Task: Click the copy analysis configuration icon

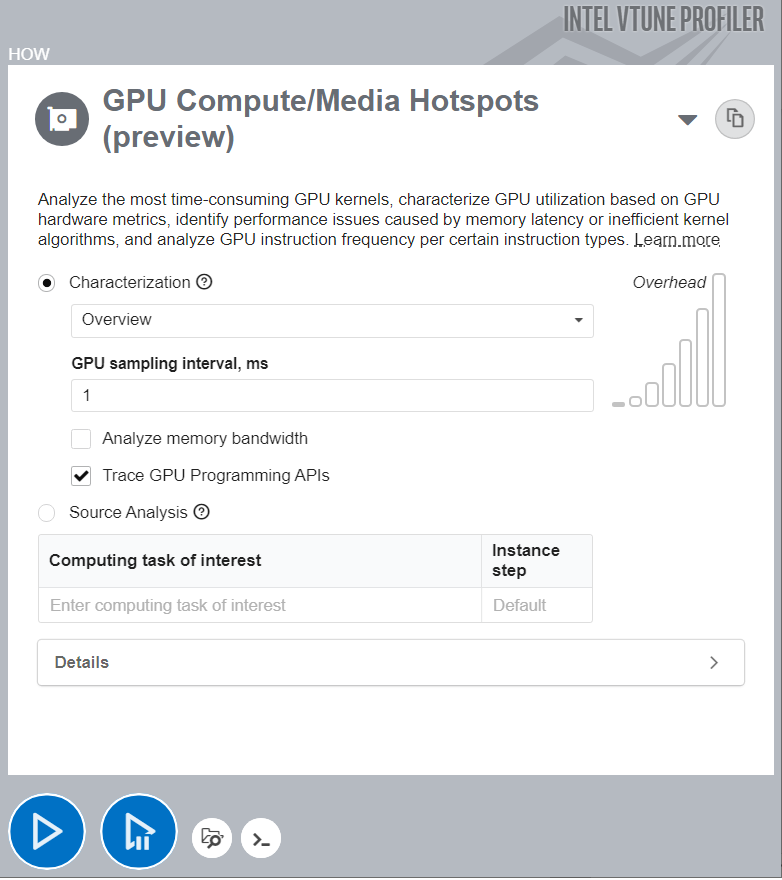Action: [x=734, y=119]
